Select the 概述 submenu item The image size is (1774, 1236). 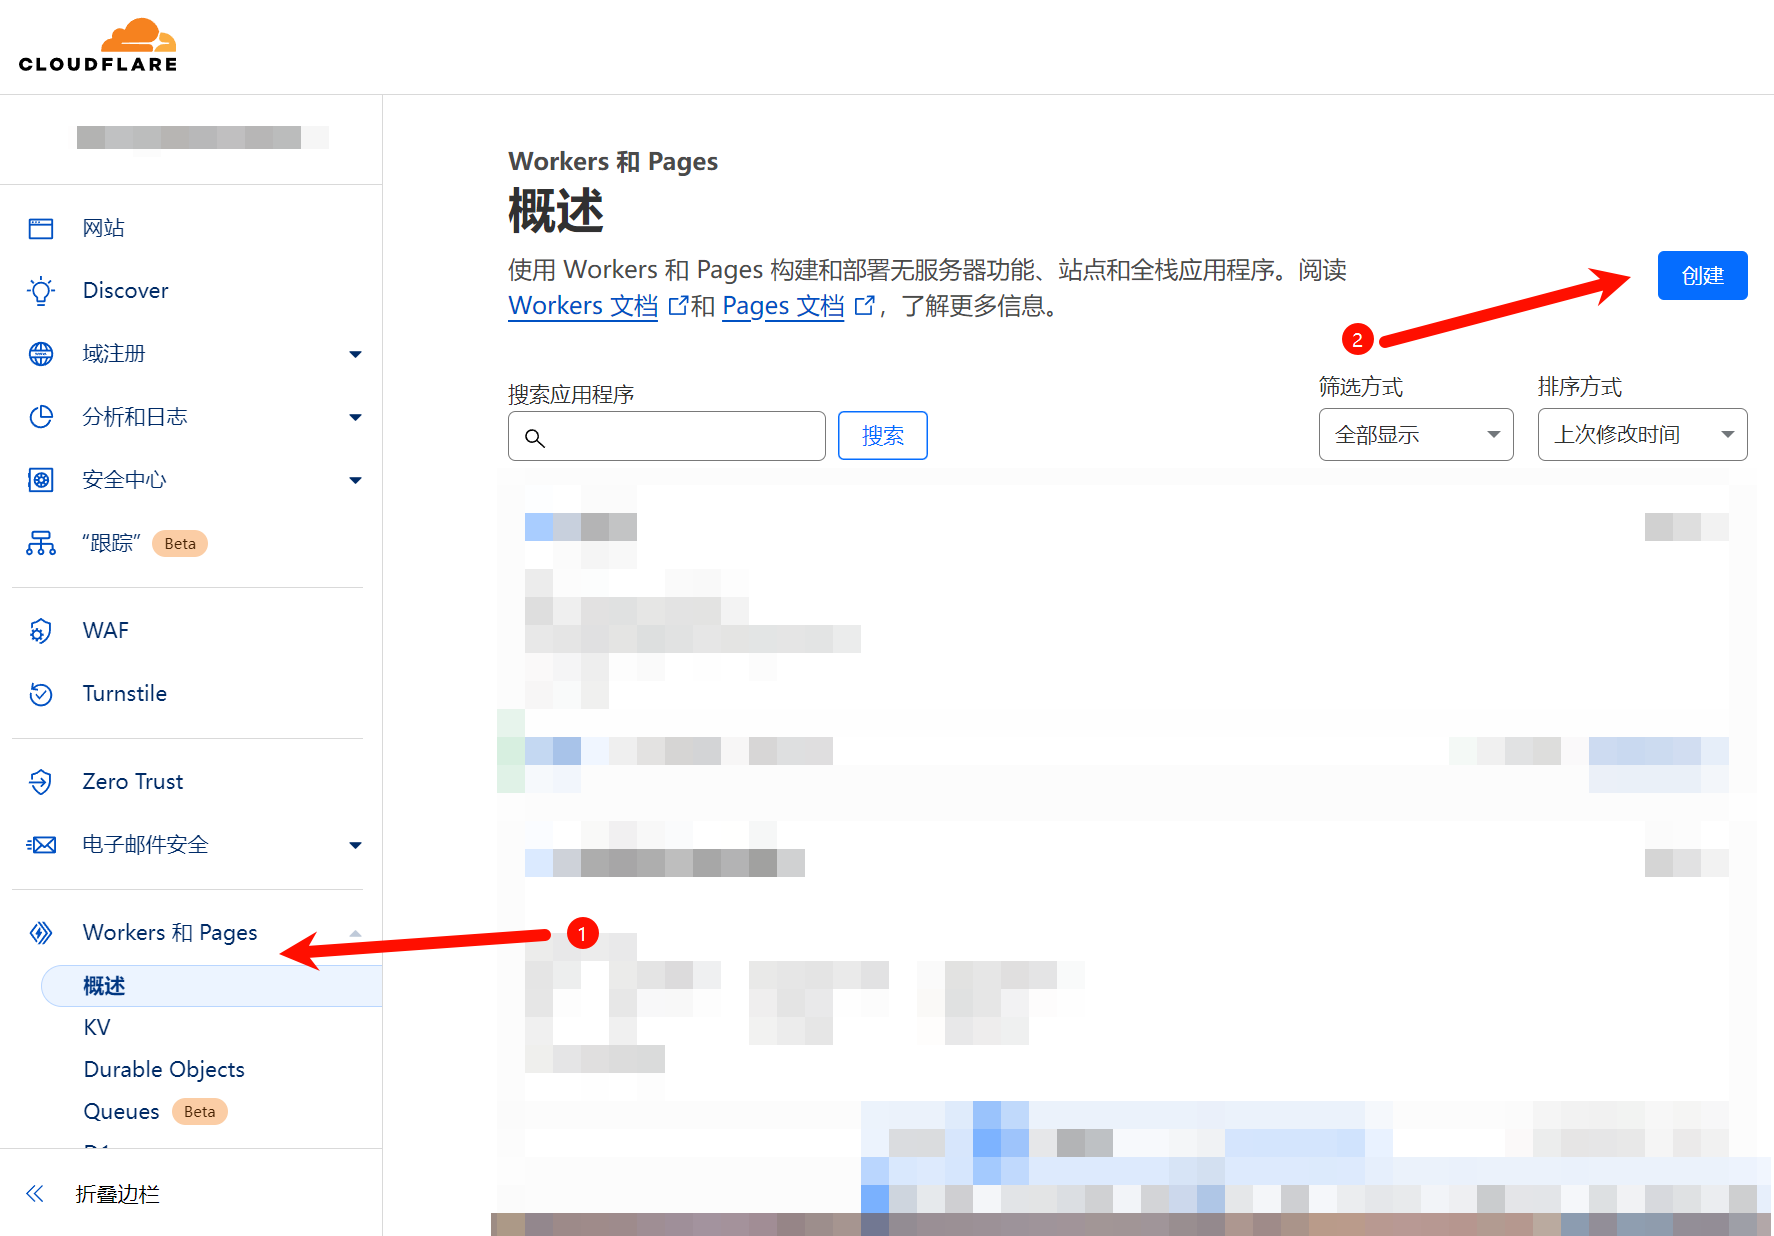211,986
